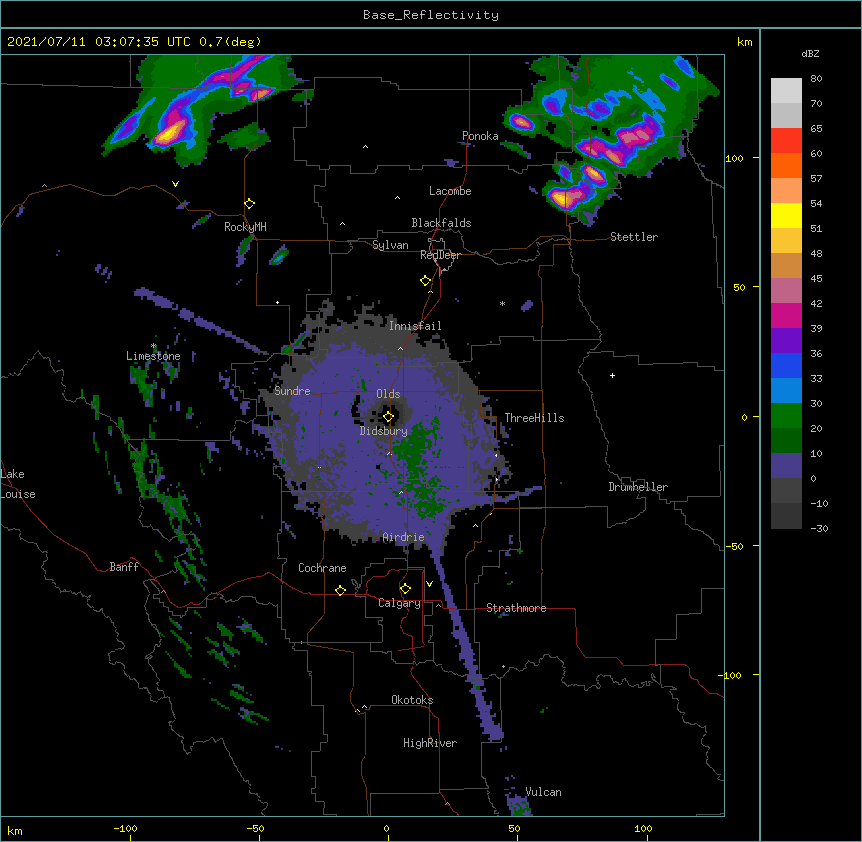
Task: Click the Sylvan label on the map
Action: [390, 245]
